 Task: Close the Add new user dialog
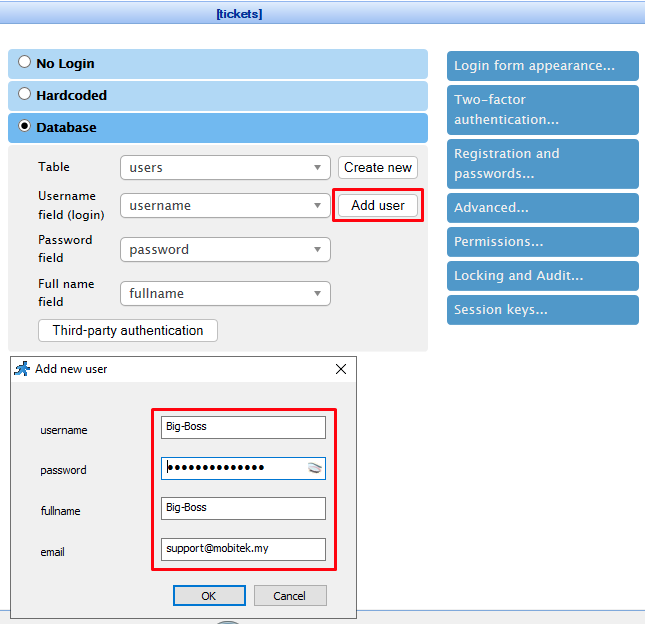341,369
